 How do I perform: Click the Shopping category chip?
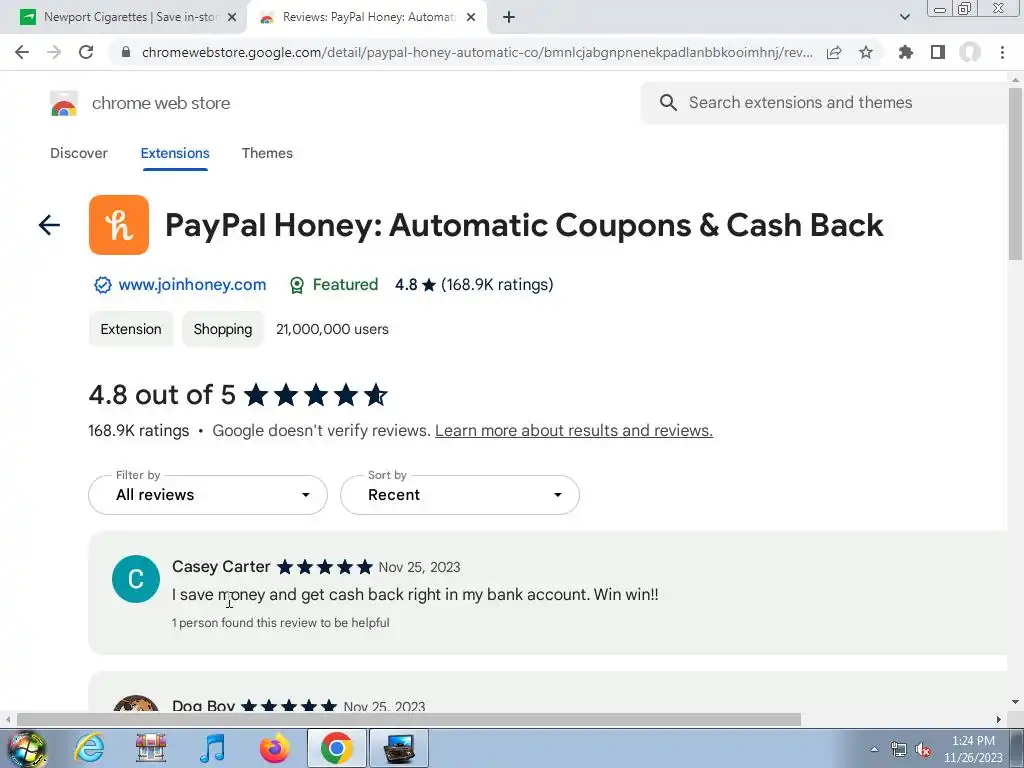pos(223,329)
